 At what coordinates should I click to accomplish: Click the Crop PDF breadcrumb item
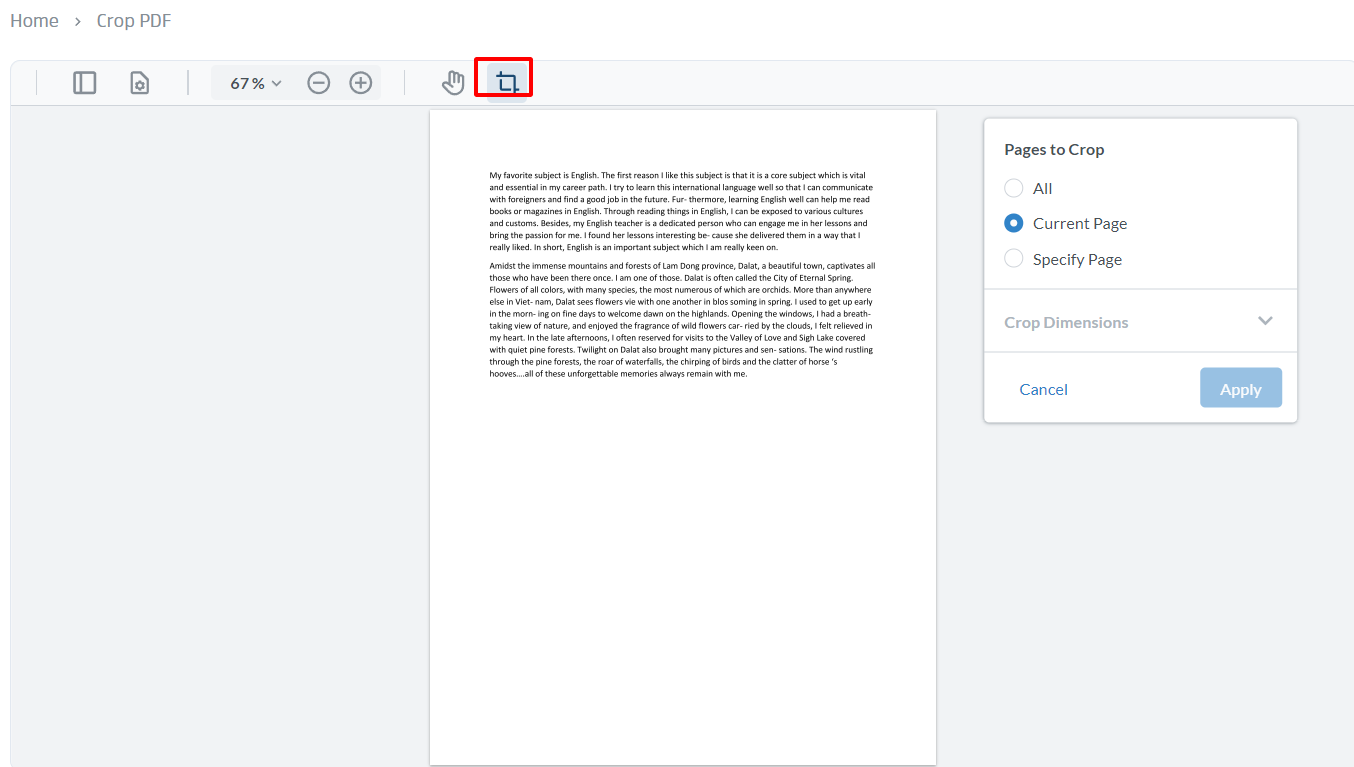pyautogui.click(x=133, y=20)
